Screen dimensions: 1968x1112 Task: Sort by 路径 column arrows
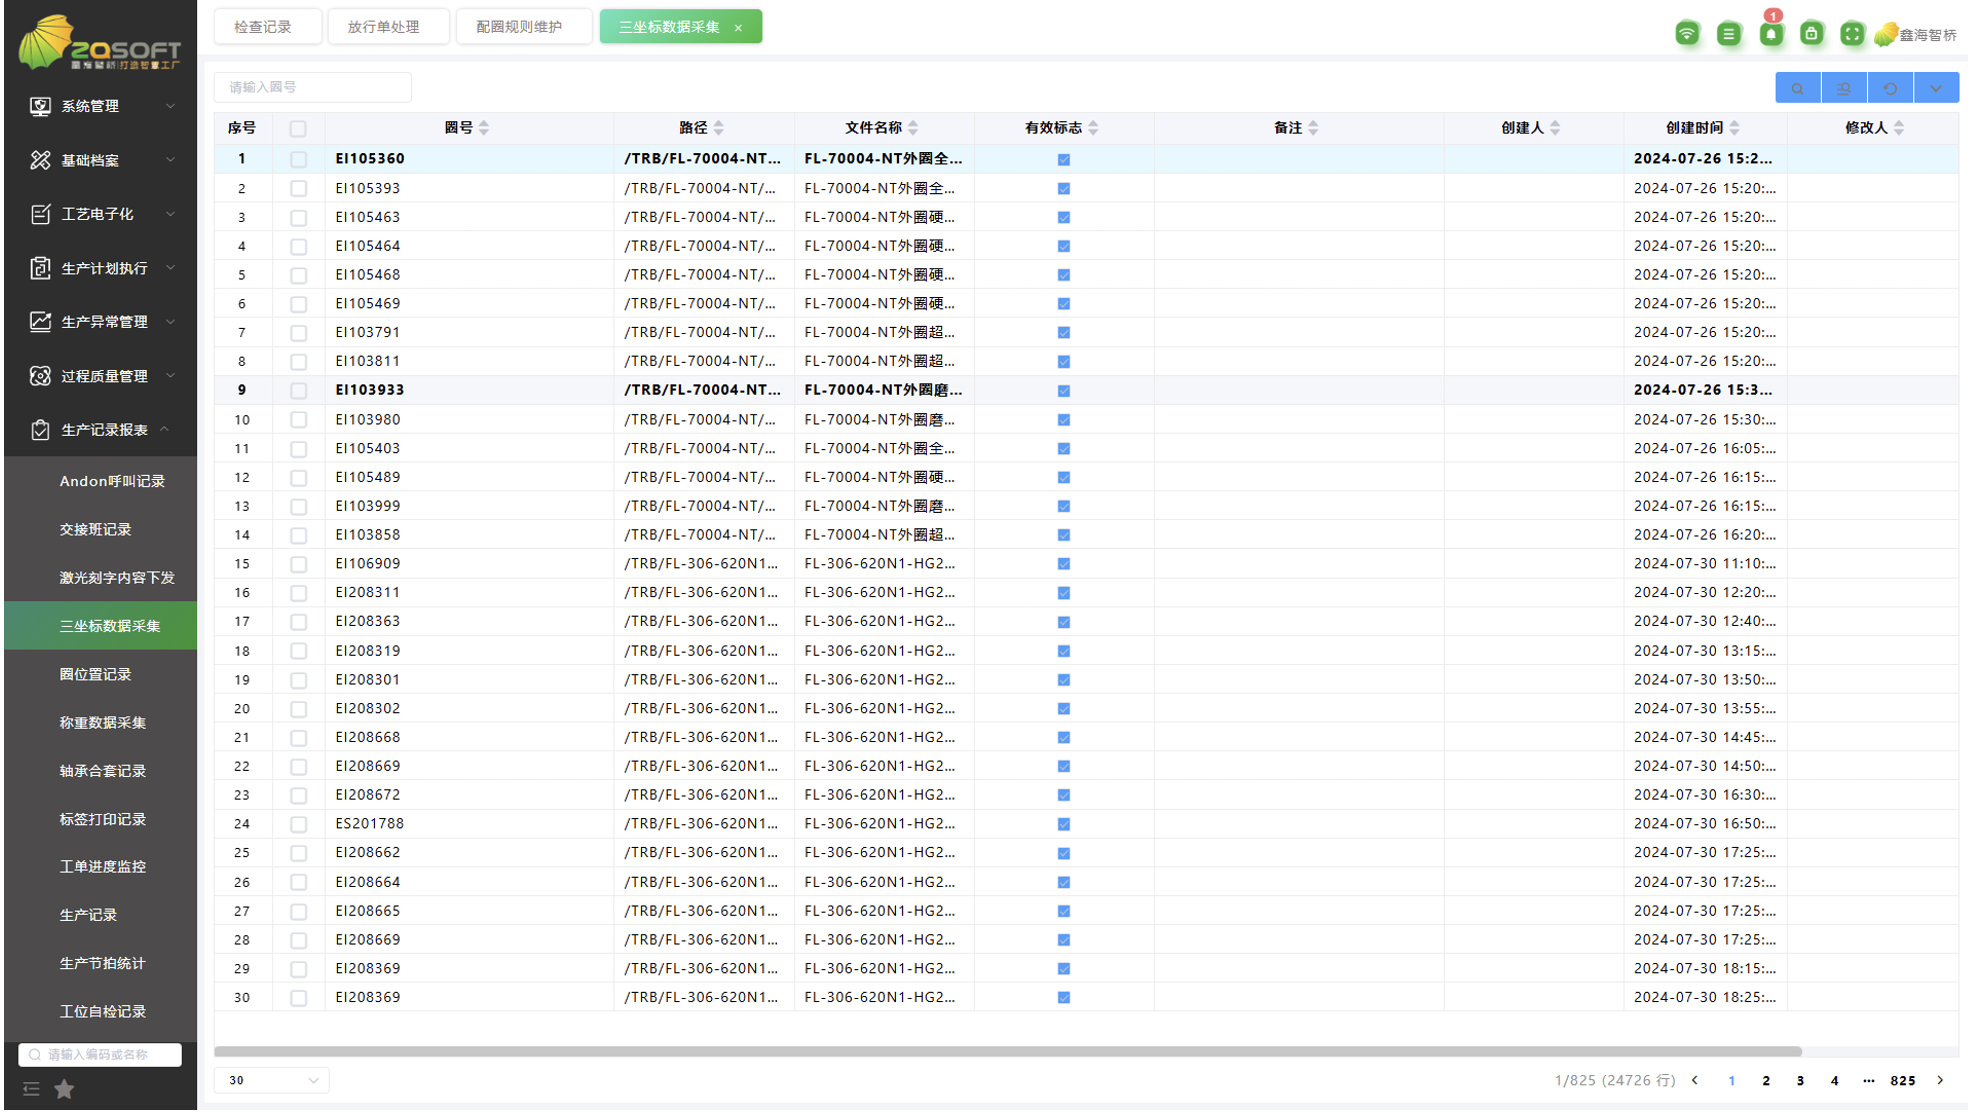click(x=719, y=128)
